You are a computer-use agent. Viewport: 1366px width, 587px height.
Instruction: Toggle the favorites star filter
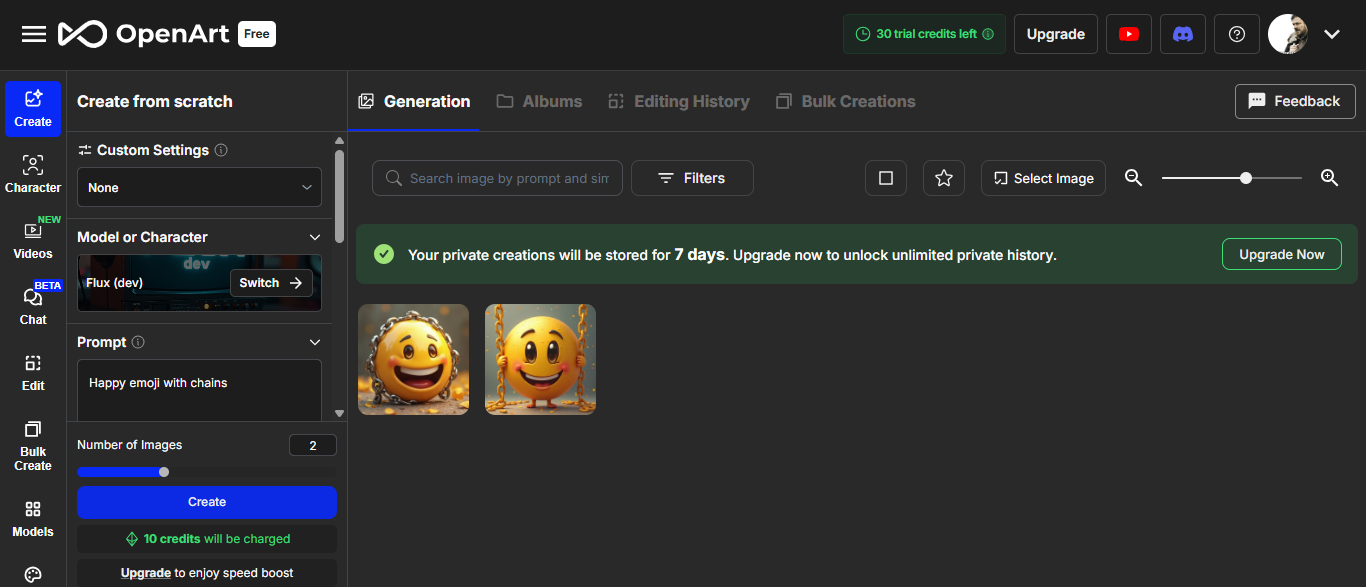pos(944,178)
